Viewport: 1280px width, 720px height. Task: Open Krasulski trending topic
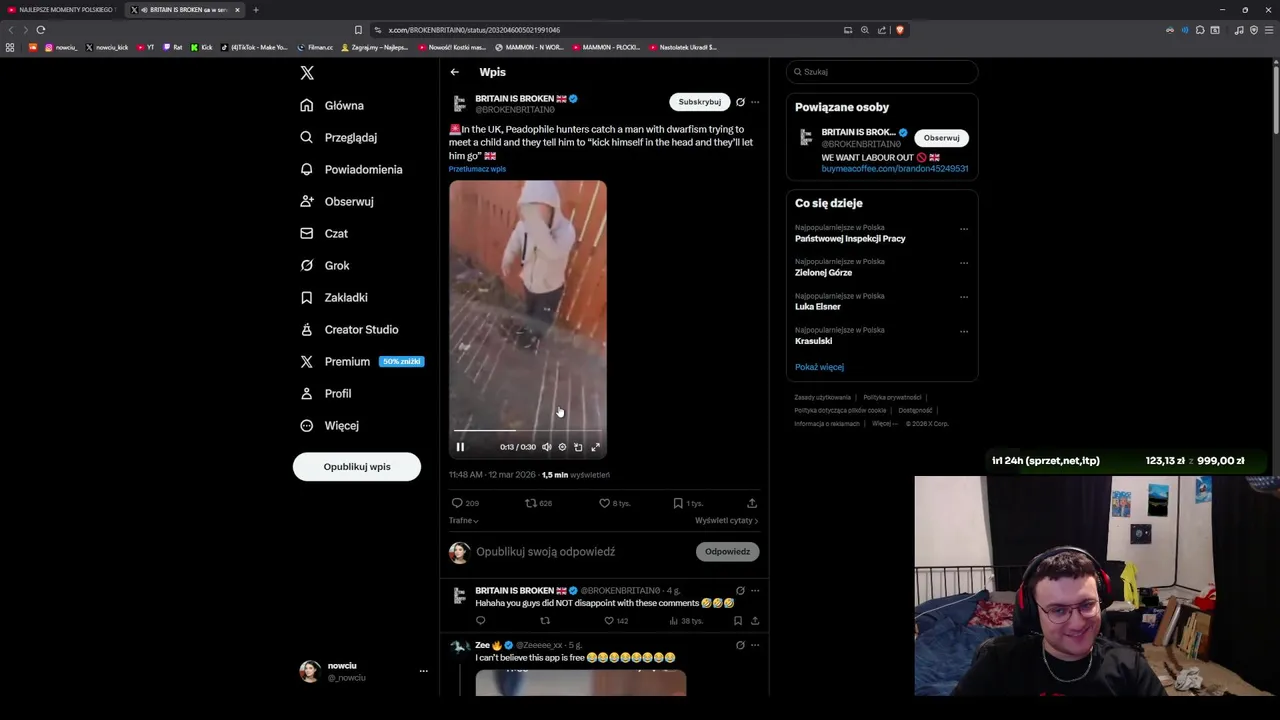coord(813,341)
